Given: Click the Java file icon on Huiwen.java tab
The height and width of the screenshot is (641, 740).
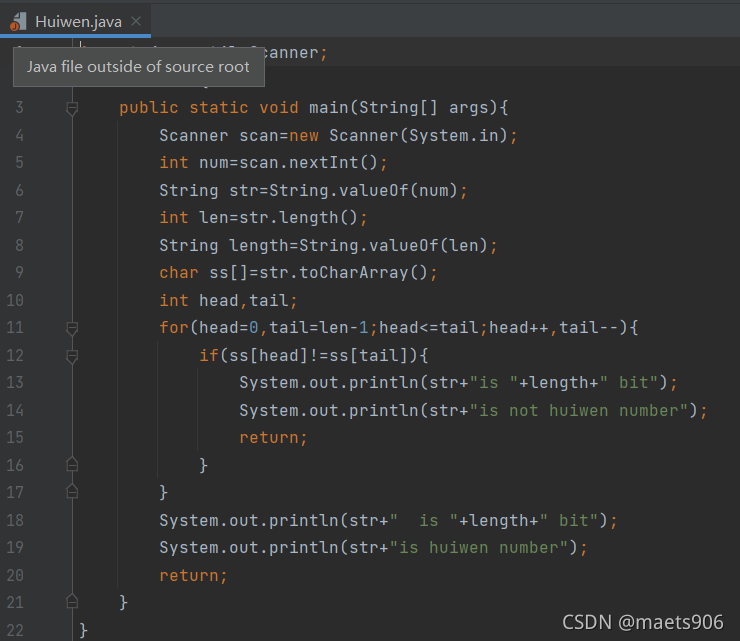Looking at the screenshot, I should [x=18, y=22].
